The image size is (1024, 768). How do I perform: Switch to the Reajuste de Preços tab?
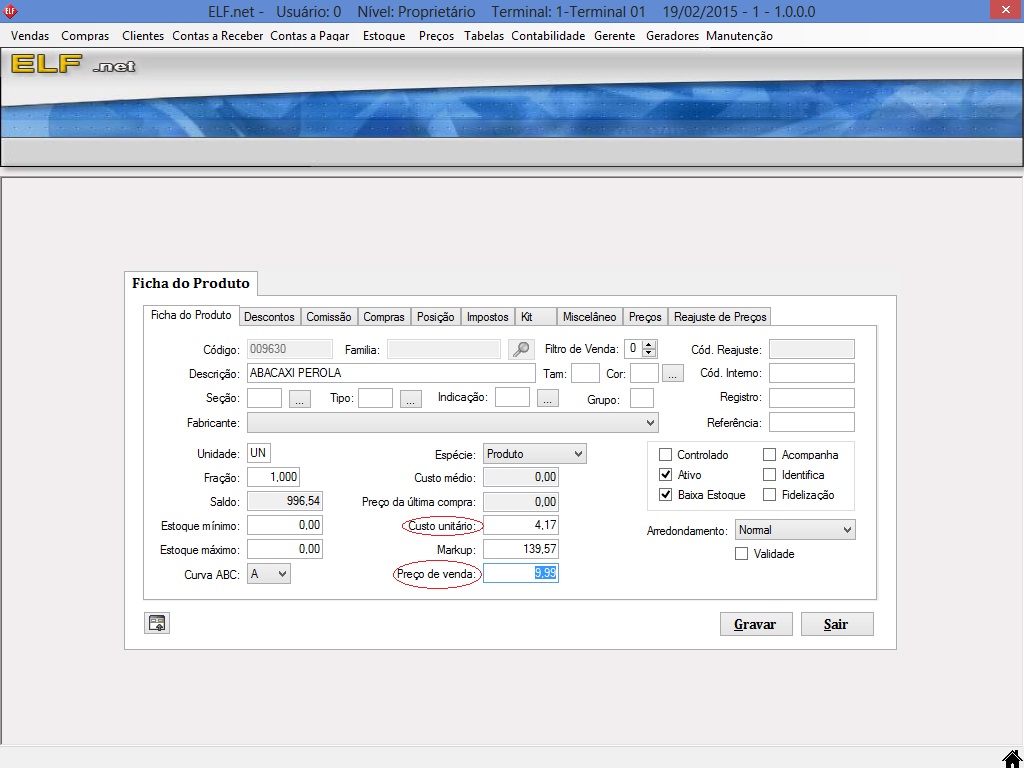click(x=720, y=317)
